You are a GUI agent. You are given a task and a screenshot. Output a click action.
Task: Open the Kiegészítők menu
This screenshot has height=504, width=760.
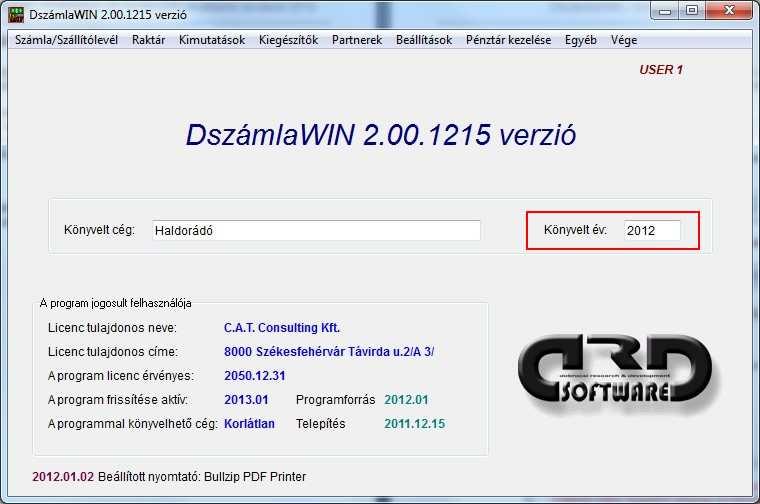pos(288,40)
